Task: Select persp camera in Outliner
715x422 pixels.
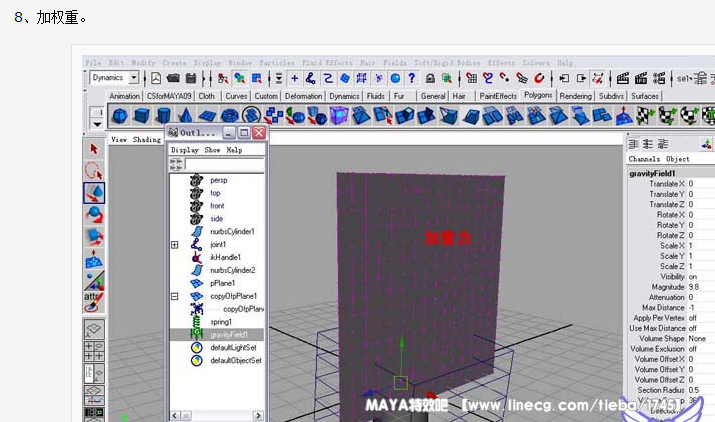Action: pos(218,181)
